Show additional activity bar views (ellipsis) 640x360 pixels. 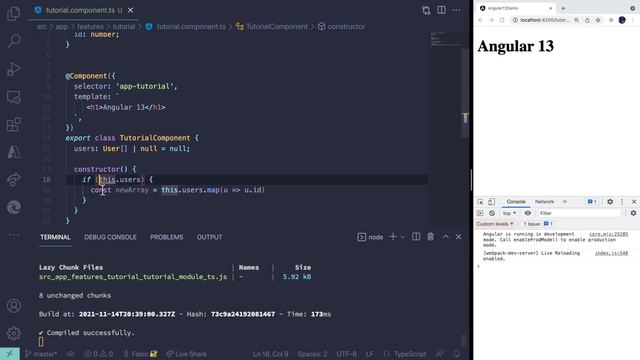click(x=14, y=235)
